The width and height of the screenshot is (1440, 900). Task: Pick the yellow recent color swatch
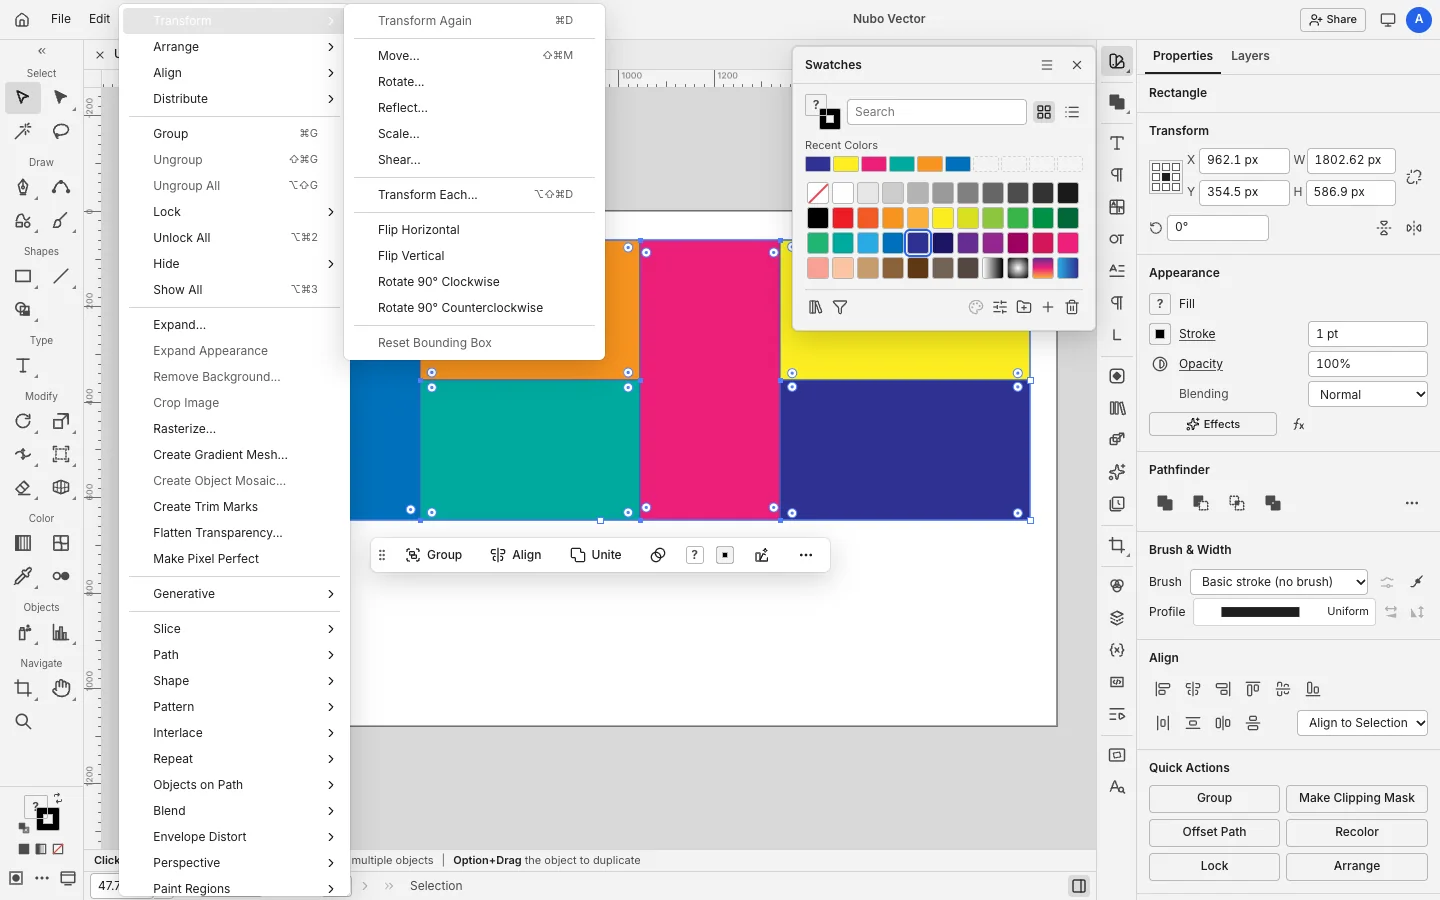point(846,164)
